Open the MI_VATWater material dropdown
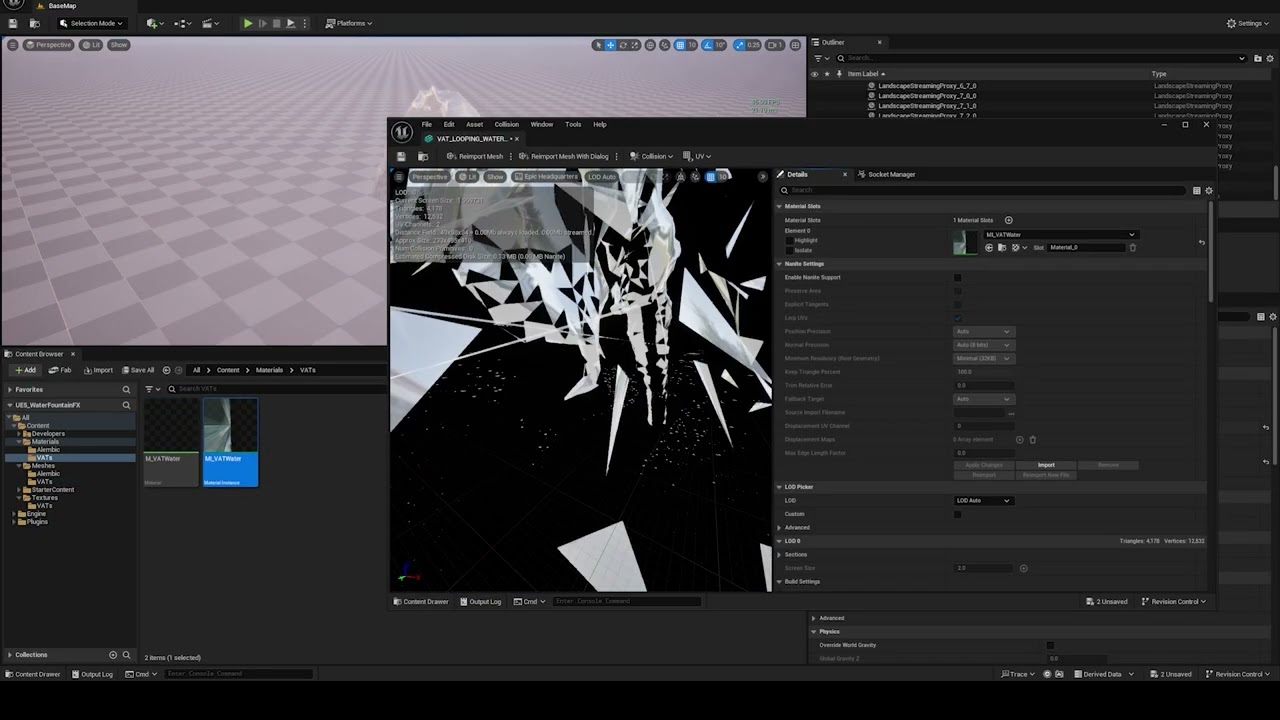This screenshot has height=720, width=1280. pos(1061,235)
